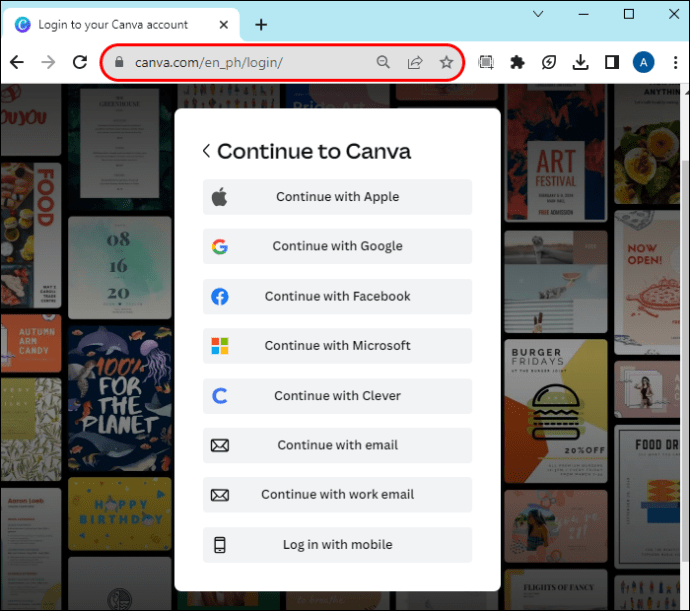Select Continue with work email
Viewport: 690px width, 611px height.
pyautogui.click(x=338, y=495)
